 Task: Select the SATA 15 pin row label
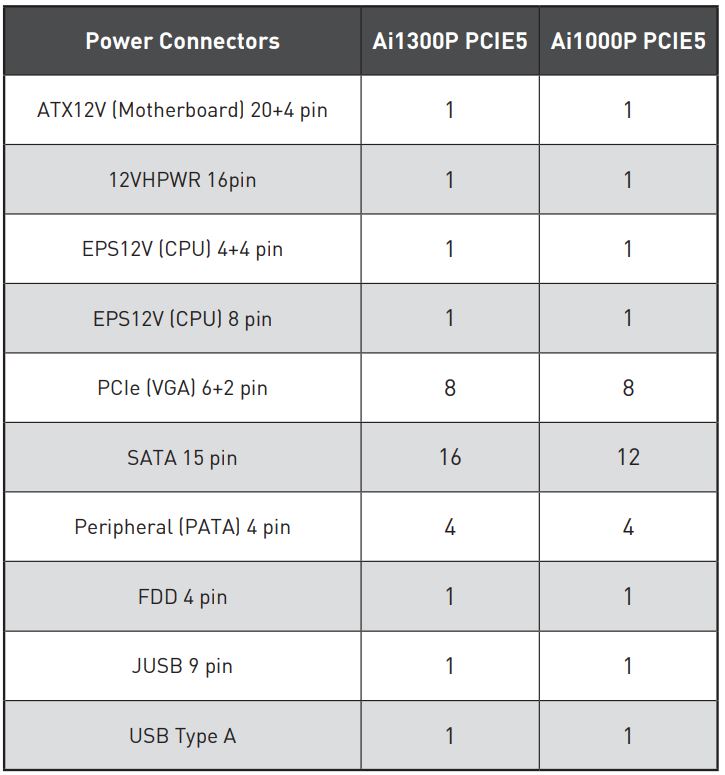pyautogui.click(x=182, y=457)
